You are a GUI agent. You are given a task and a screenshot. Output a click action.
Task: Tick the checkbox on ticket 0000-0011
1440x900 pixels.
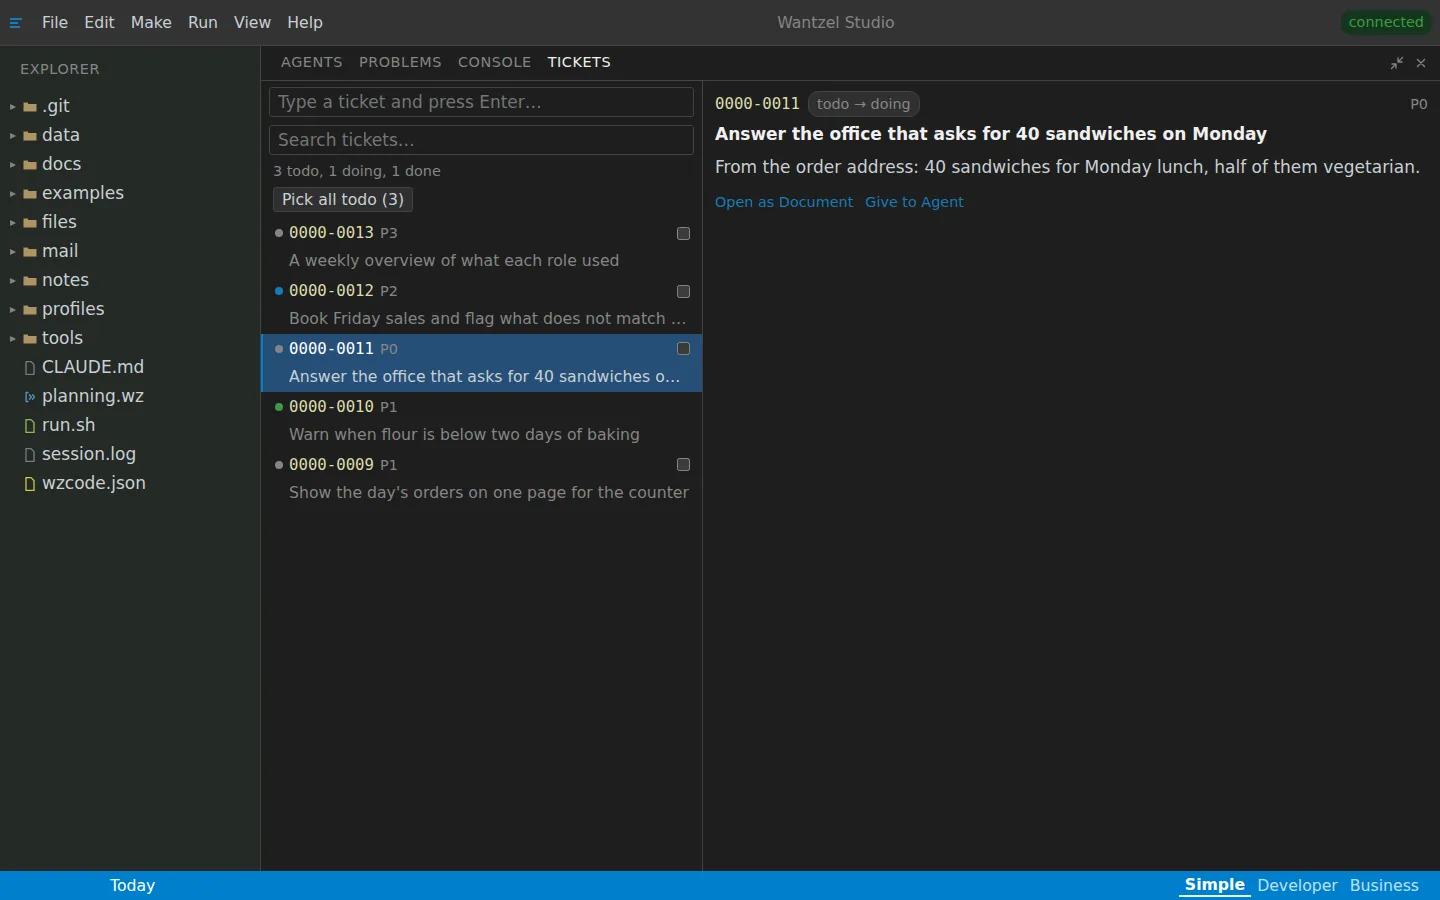(x=684, y=349)
